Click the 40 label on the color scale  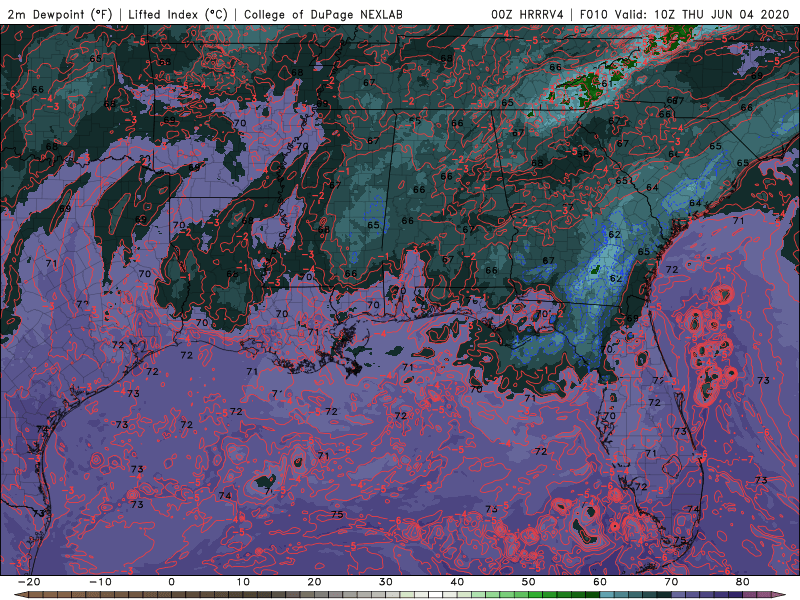457,582
